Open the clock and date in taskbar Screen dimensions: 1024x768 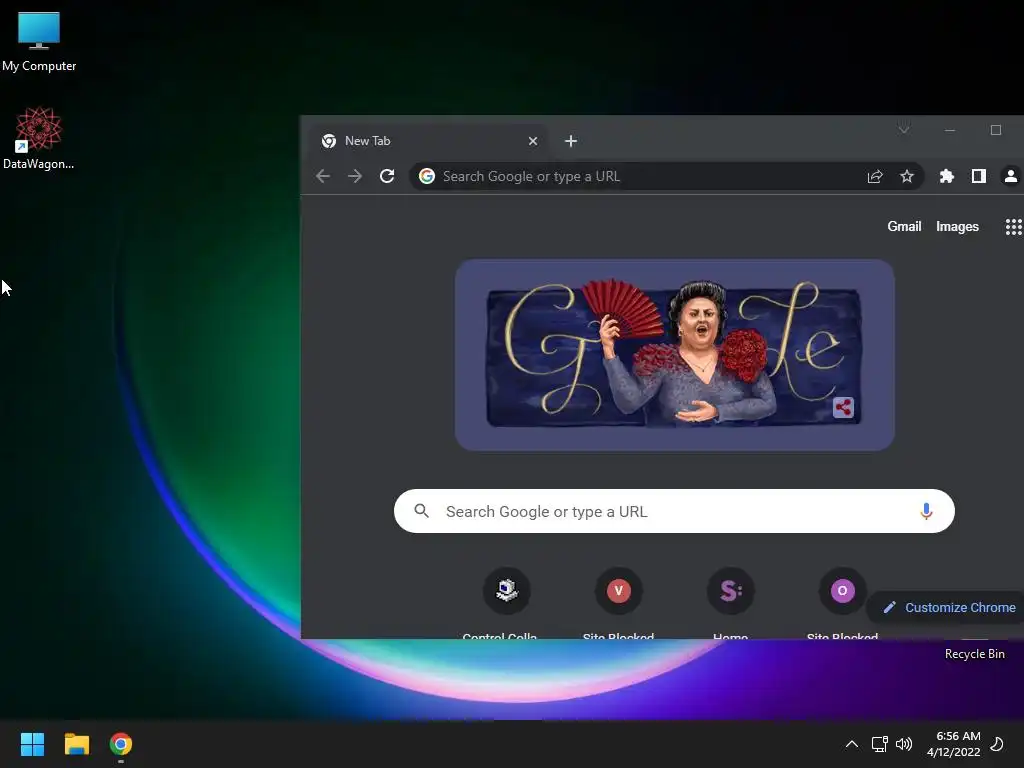(953, 744)
